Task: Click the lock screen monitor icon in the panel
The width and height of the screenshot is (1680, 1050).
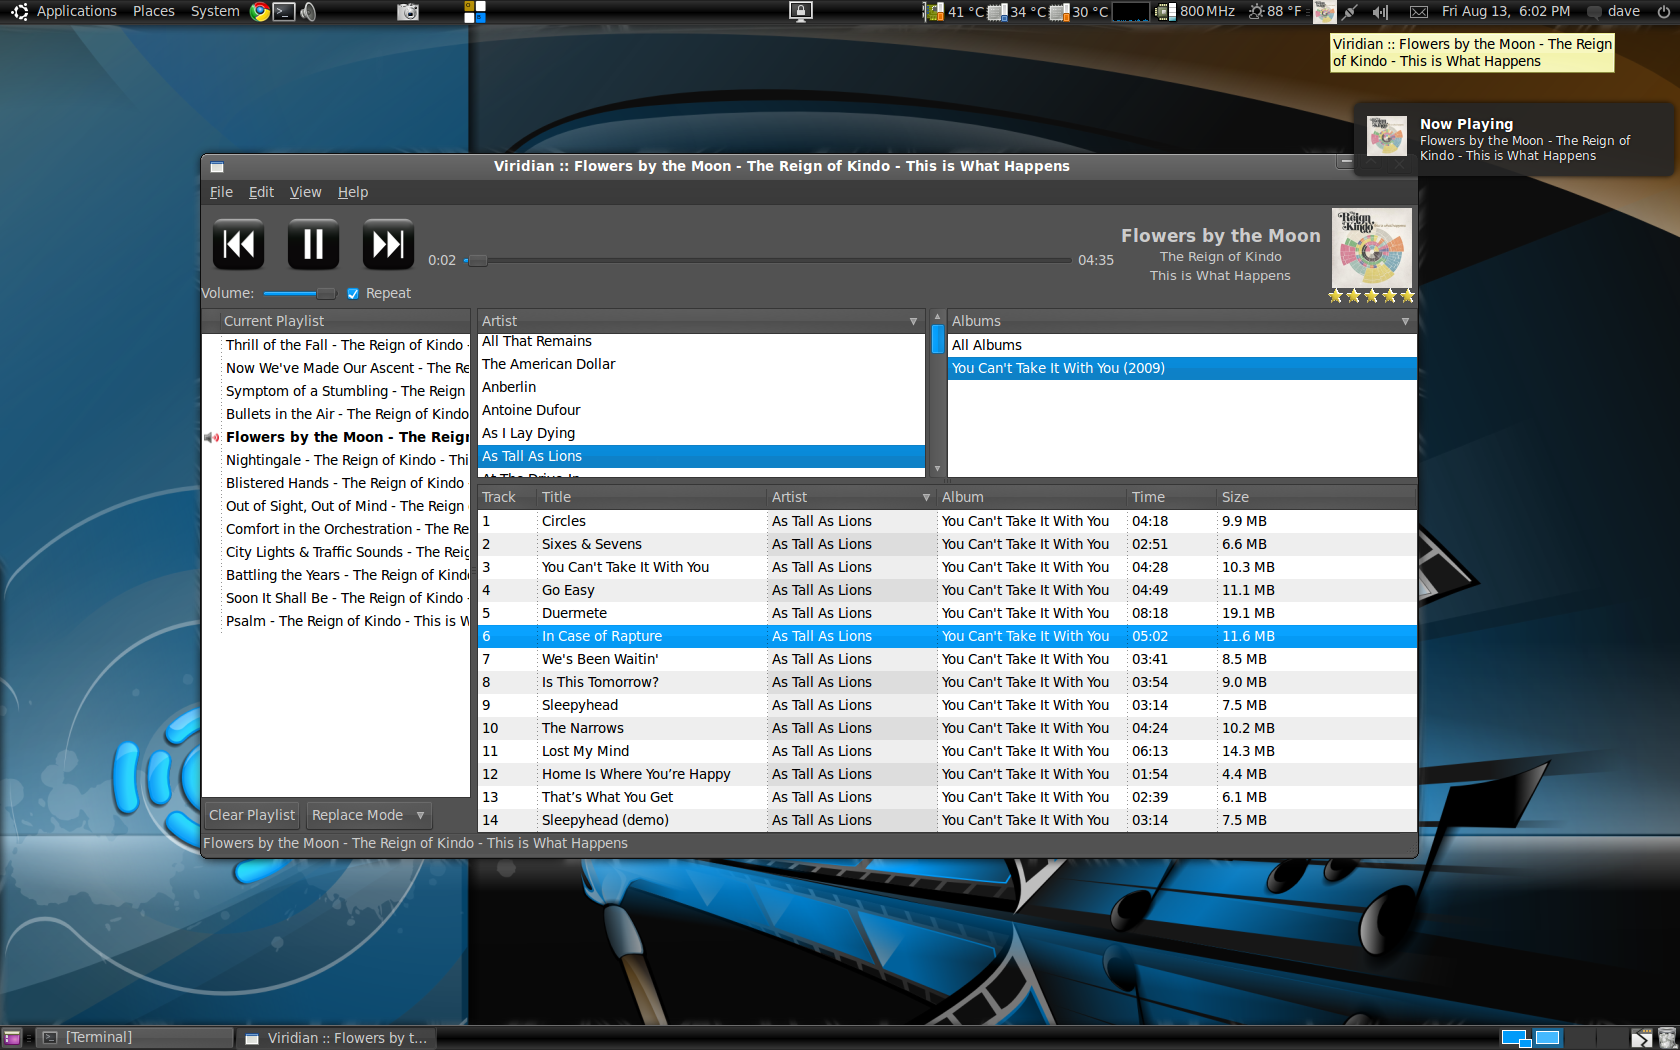Action: pos(801,12)
